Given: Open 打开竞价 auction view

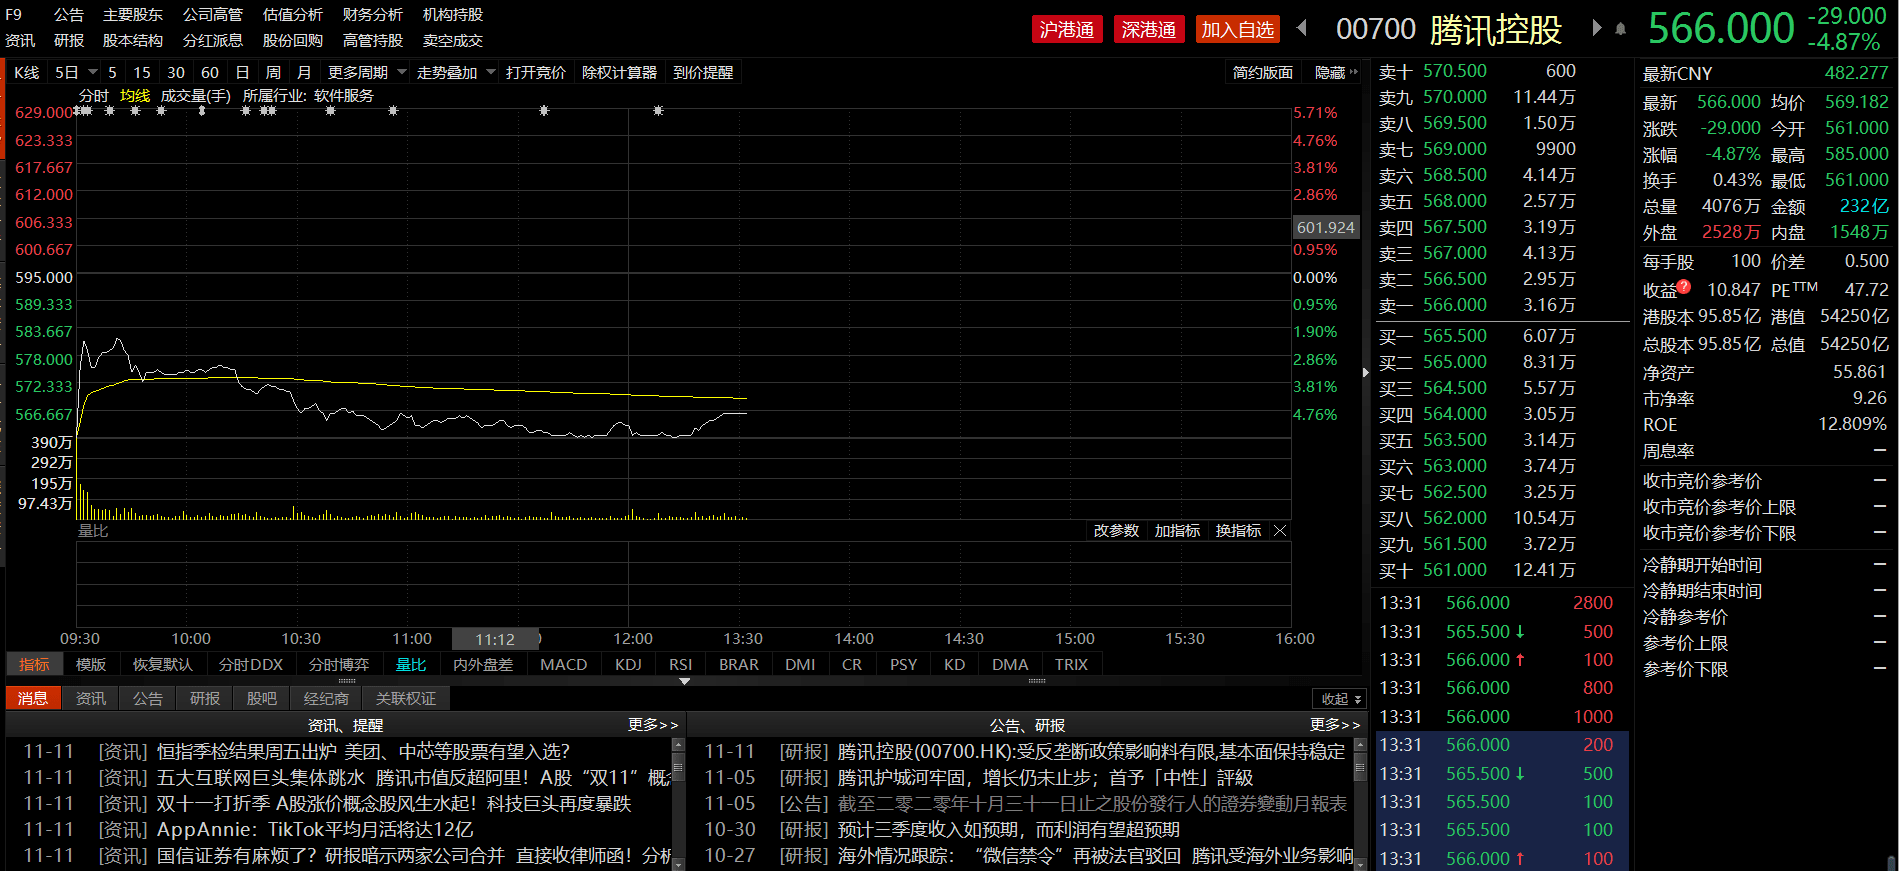Looking at the screenshot, I should 536,72.
